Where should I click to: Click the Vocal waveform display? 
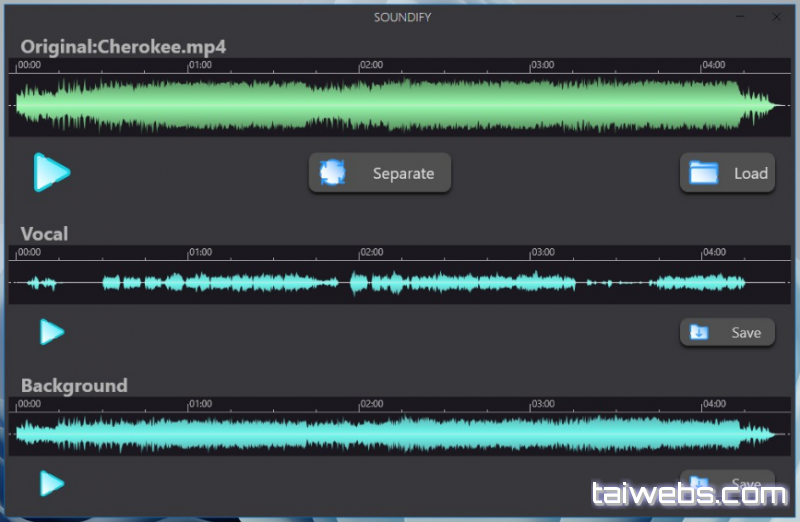pos(399,282)
